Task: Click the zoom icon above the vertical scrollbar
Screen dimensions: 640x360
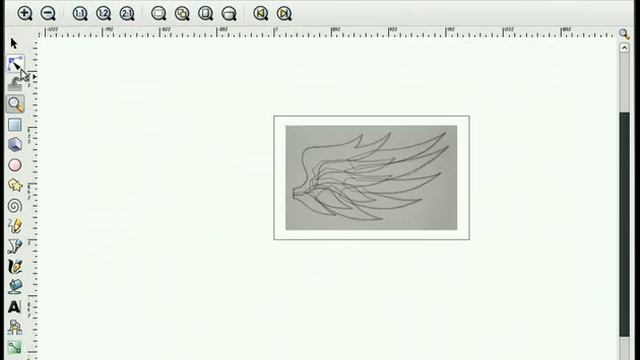Action: (x=624, y=34)
